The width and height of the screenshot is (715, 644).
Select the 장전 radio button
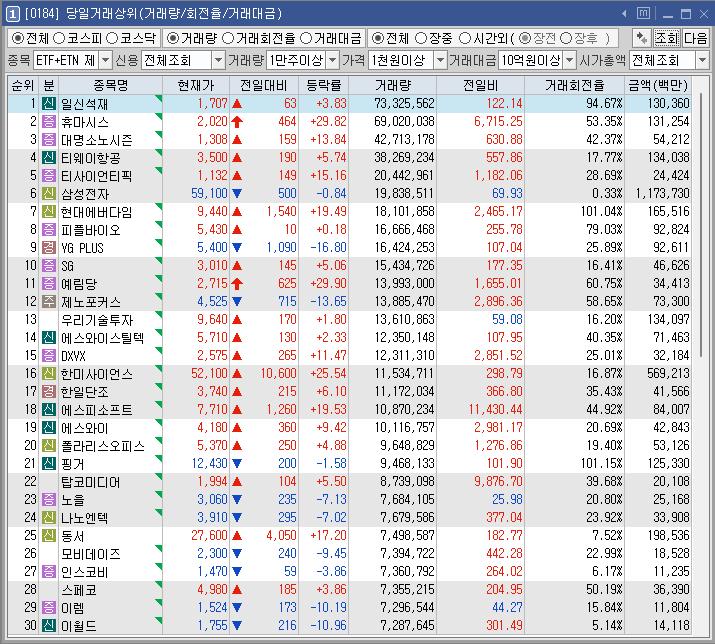(525, 38)
